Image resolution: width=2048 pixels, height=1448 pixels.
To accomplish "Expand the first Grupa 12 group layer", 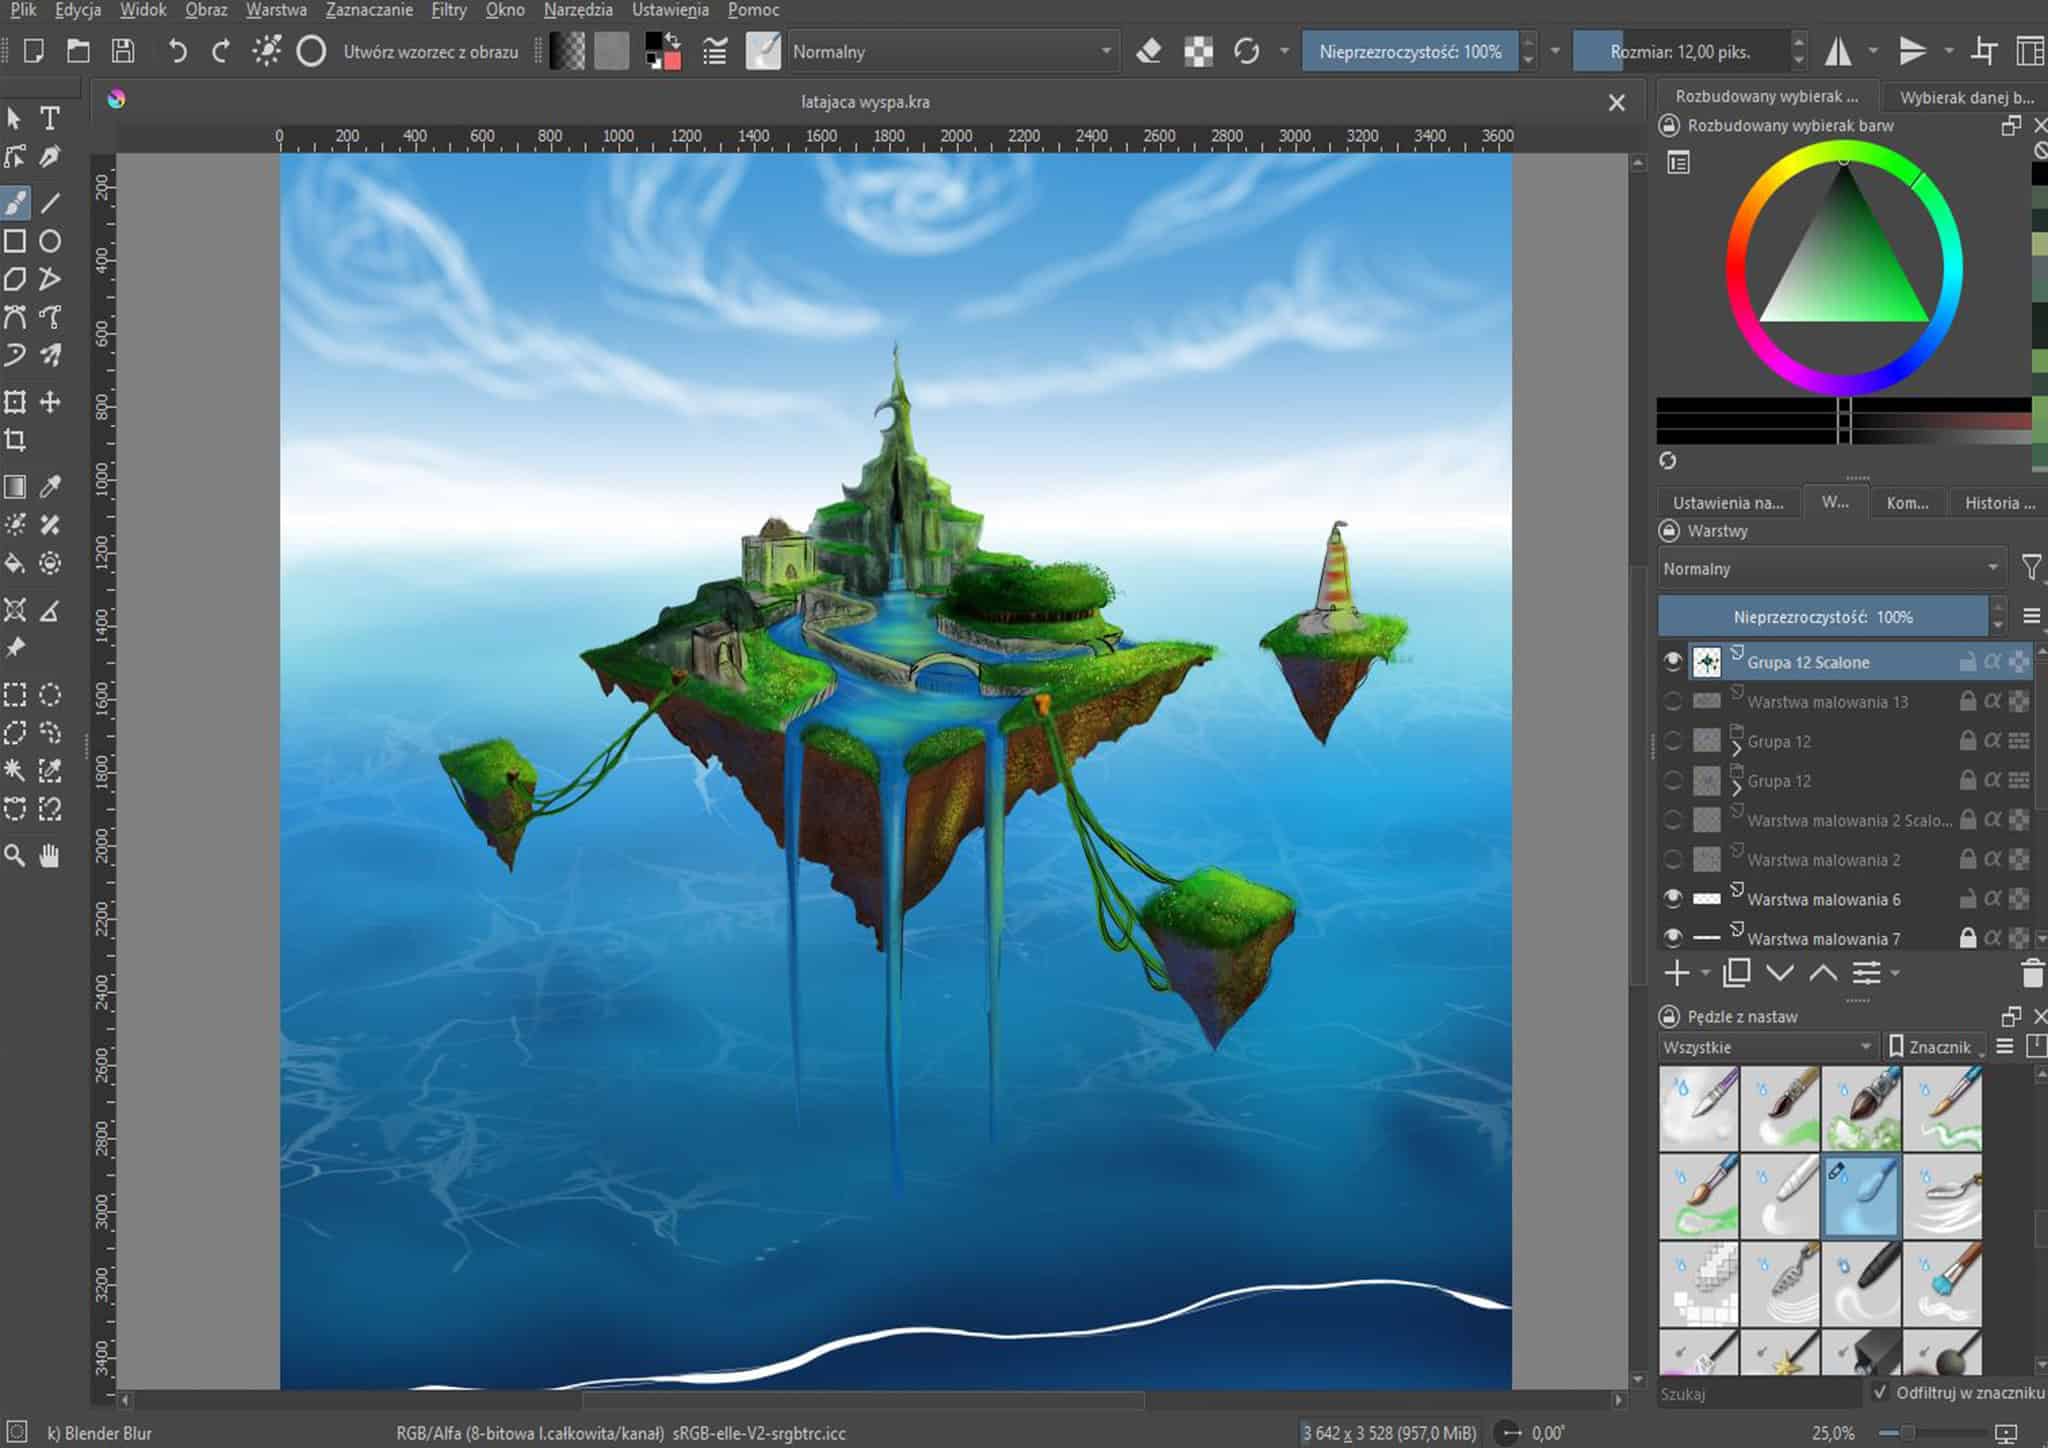I will [1737, 746].
